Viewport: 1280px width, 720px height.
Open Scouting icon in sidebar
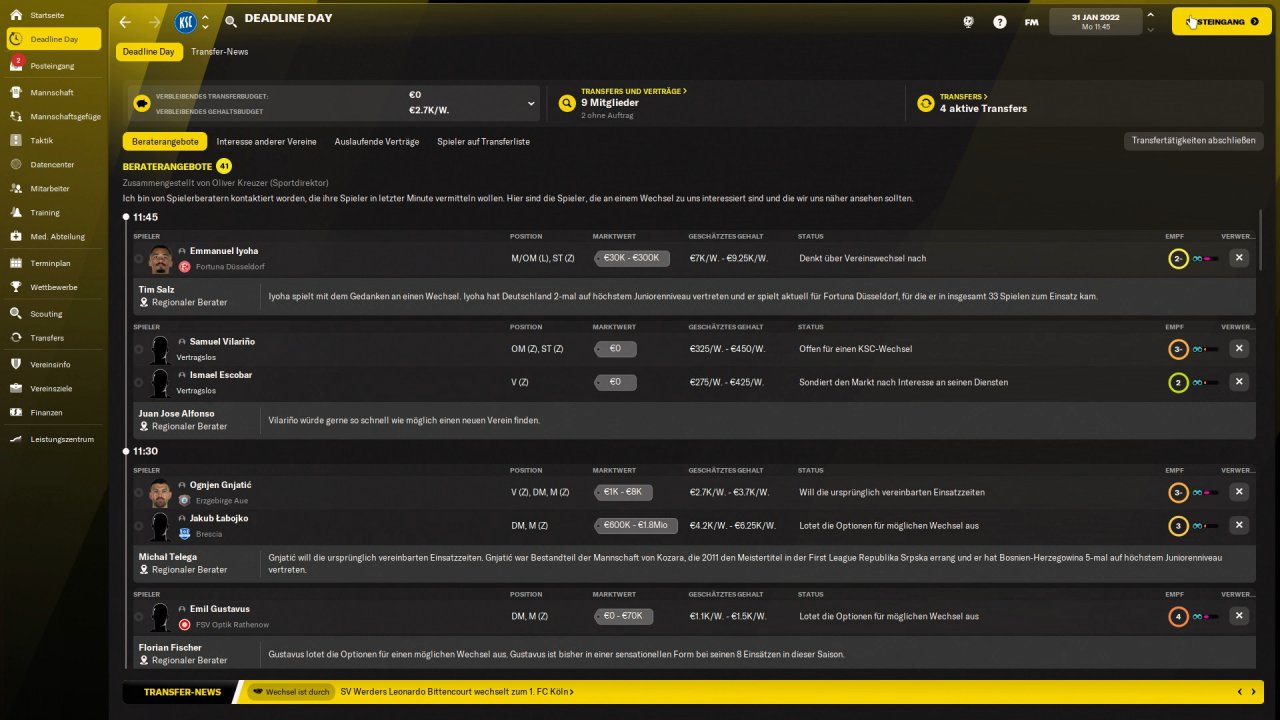16,314
